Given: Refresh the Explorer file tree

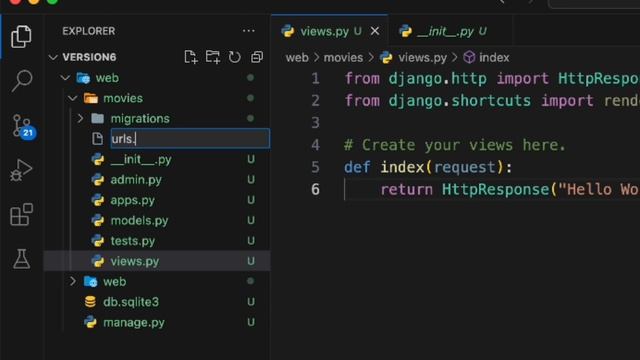Looking at the screenshot, I should coord(235,57).
